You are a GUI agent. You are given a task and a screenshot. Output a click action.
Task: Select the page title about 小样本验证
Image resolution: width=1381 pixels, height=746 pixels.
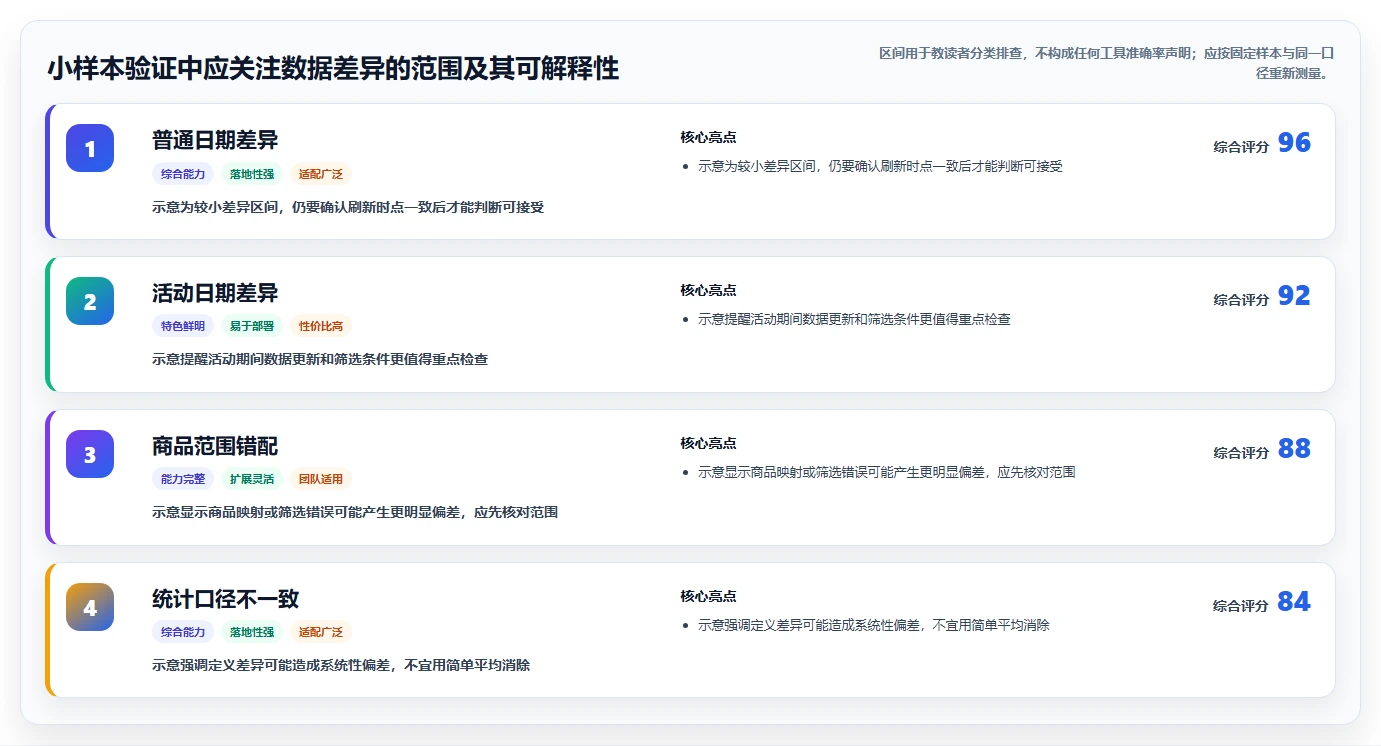point(333,68)
